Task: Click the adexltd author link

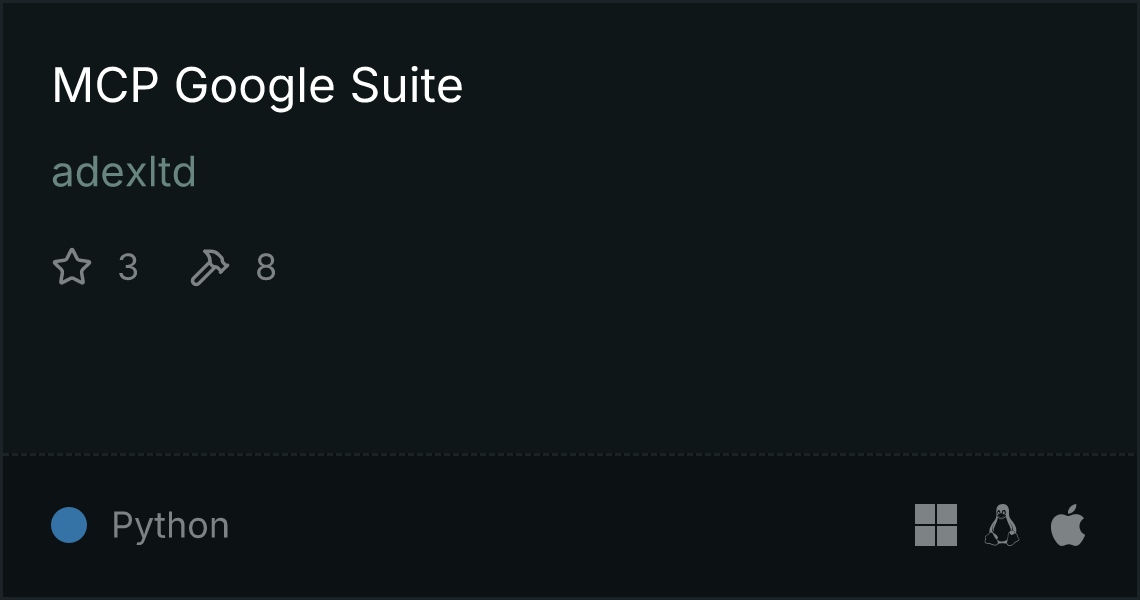Action: pos(124,172)
